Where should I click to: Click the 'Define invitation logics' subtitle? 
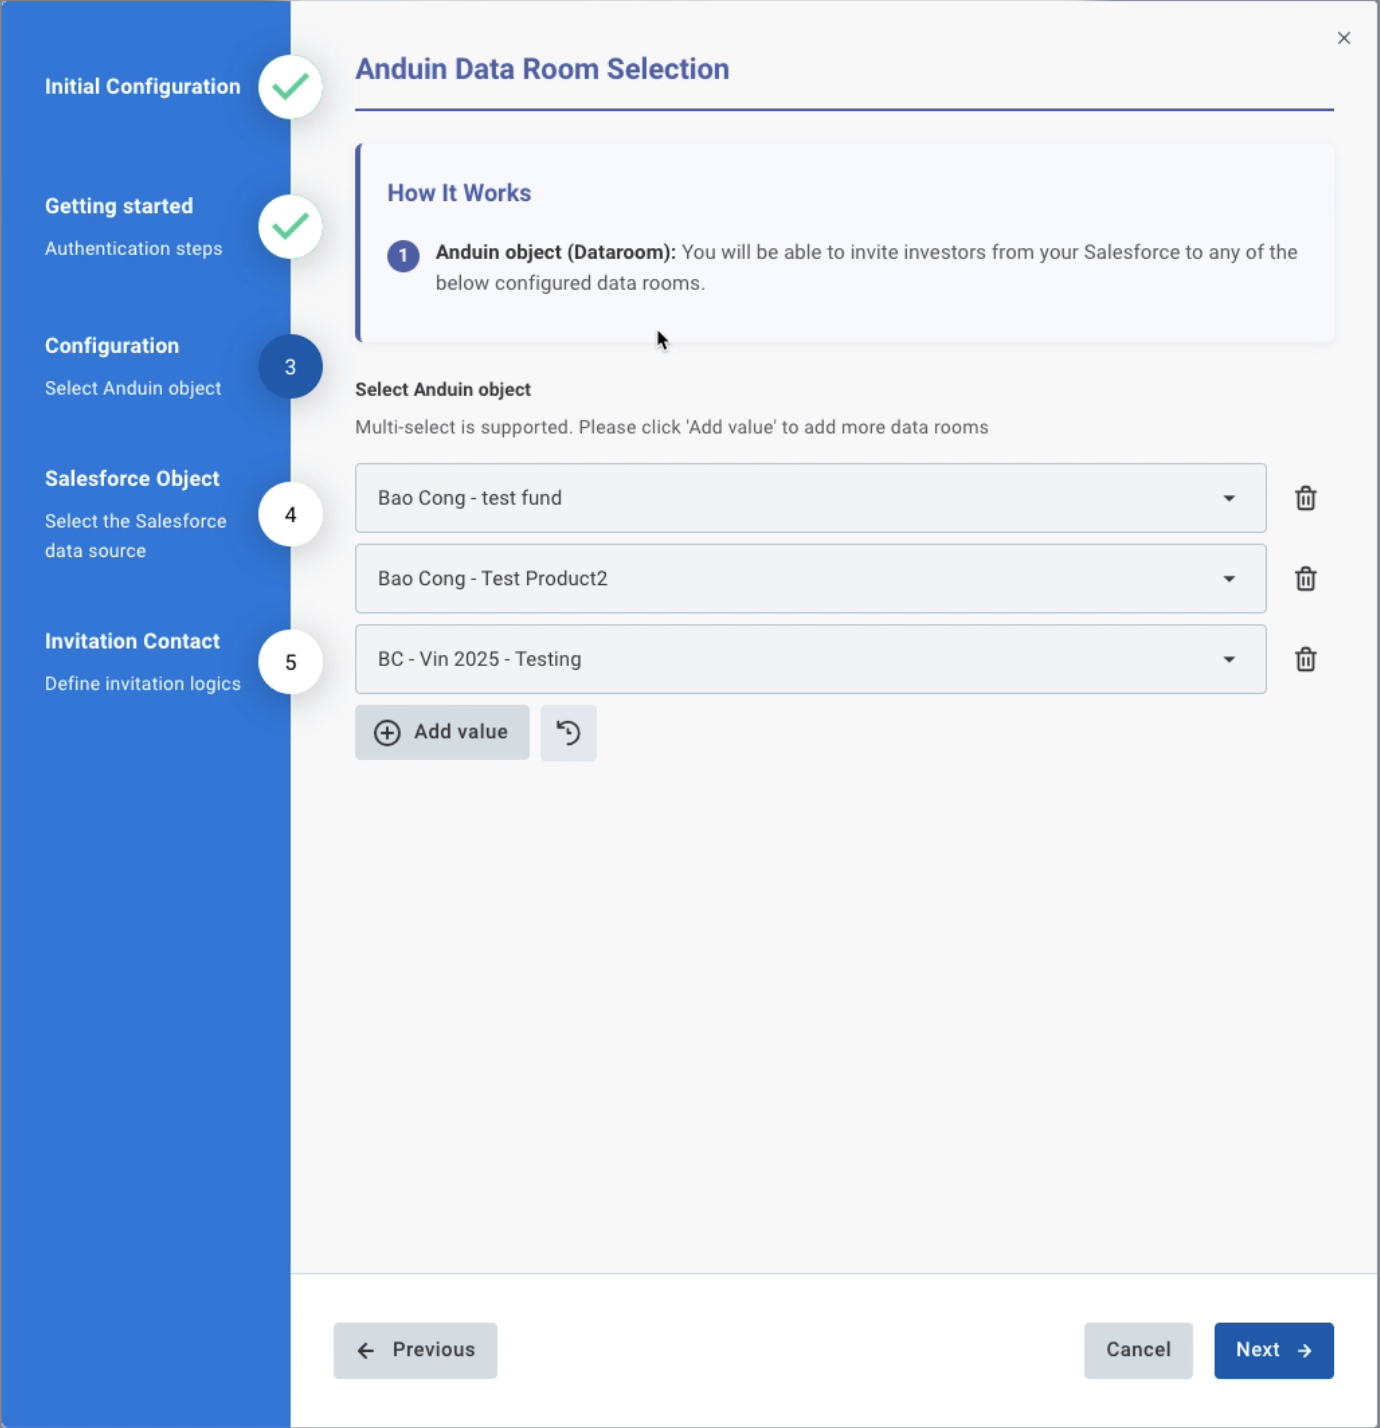142,684
